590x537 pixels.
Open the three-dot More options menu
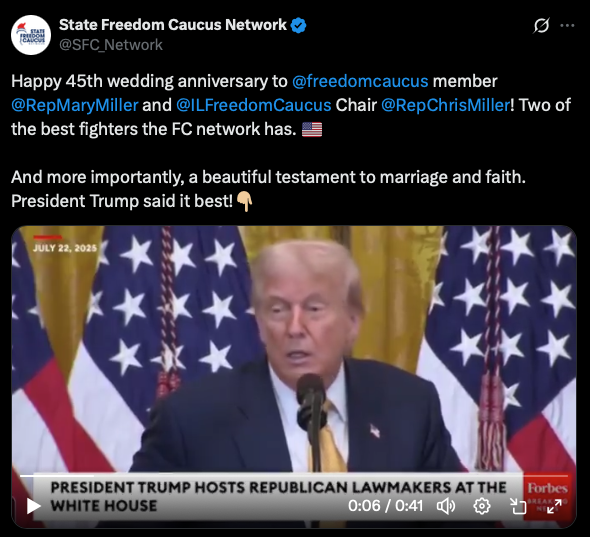(x=567, y=26)
